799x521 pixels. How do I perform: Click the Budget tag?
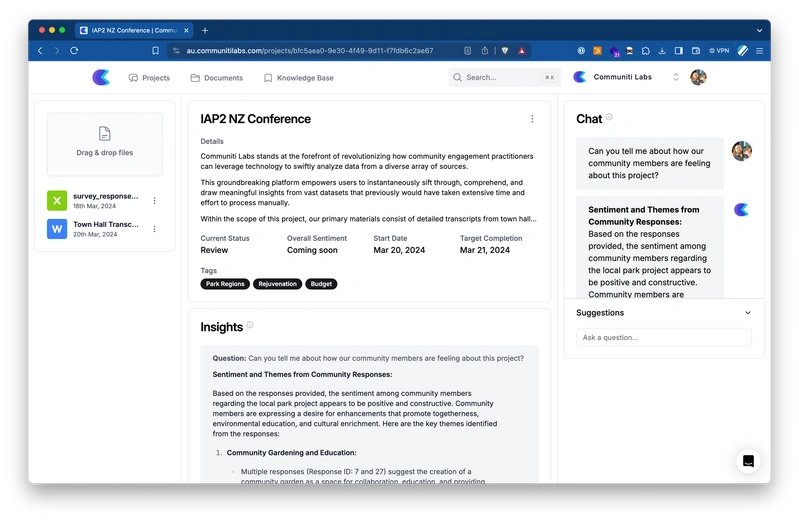[321, 284]
